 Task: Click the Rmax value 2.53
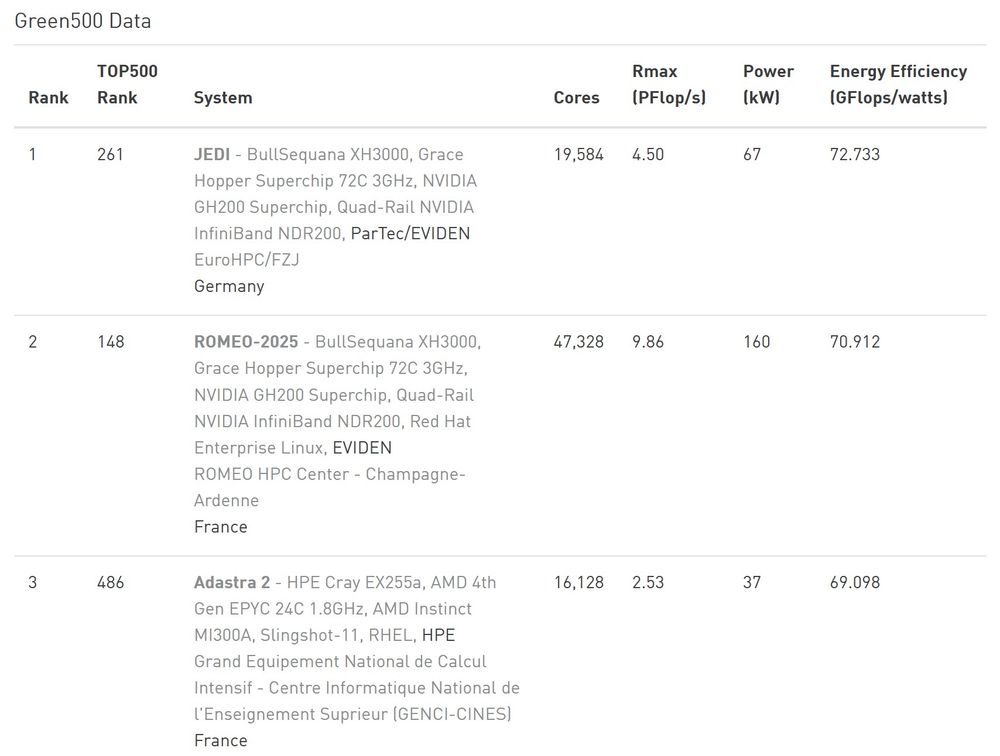[648, 582]
